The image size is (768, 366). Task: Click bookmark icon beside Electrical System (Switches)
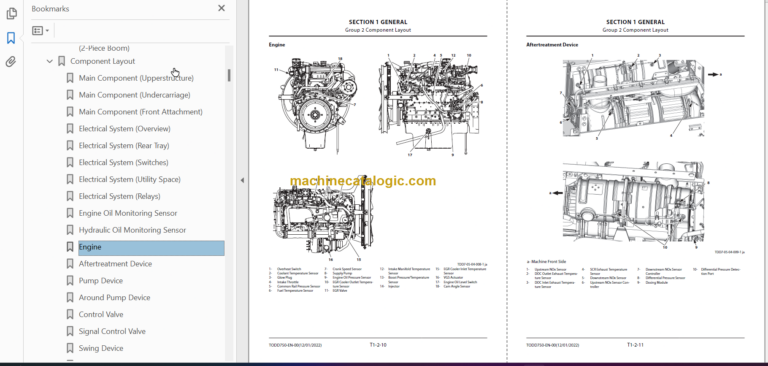click(x=70, y=162)
